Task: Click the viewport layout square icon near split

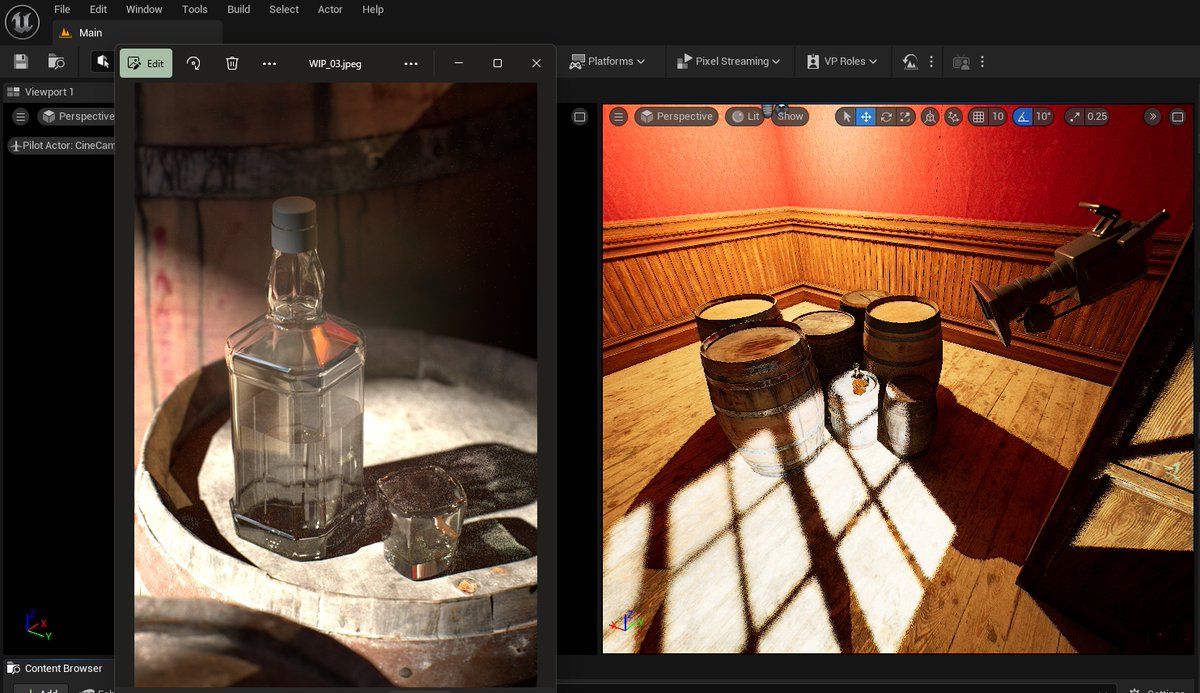Action: (579, 117)
